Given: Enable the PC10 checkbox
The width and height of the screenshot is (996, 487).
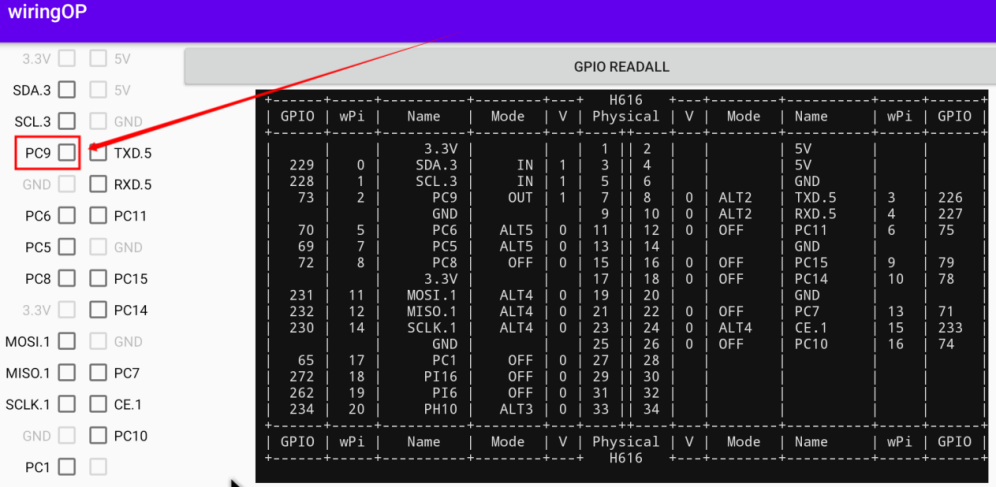Looking at the screenshot, I should point(98,436).
